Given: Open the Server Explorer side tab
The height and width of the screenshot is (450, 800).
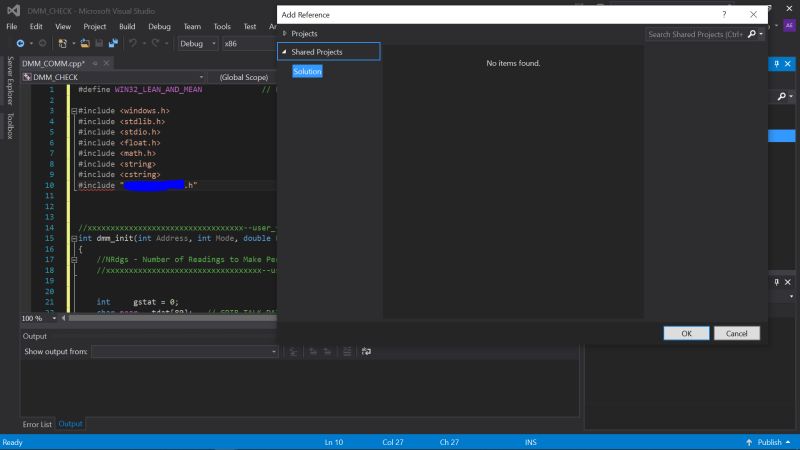Looking at the screenshot, I should pos(10,81).
